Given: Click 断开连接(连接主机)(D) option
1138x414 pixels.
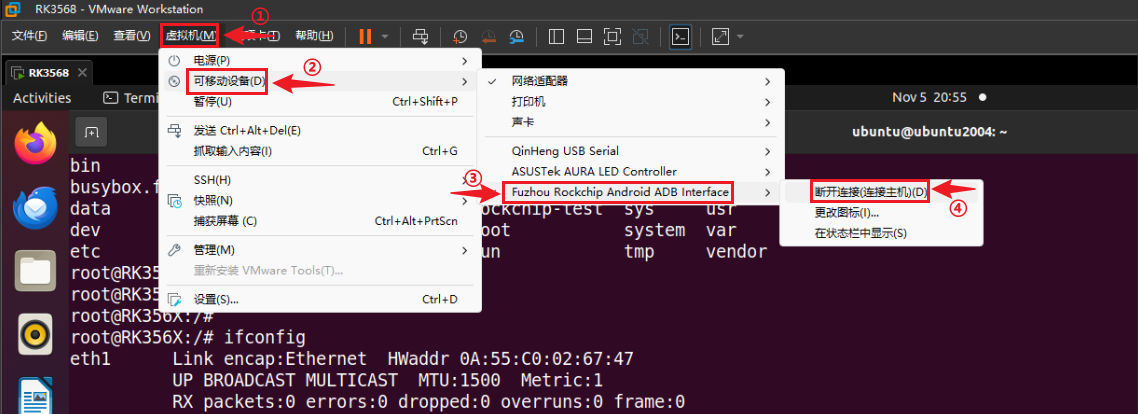Looking at the screenshot, I should click(x=870, y=191).
